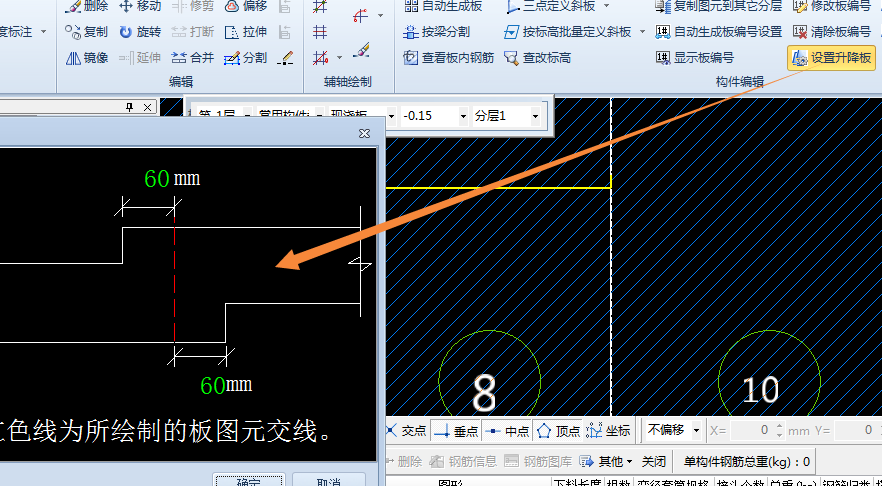882x486 pixels.
Task: Click the 合并 (merge) tool
Action: click(193, 58)
